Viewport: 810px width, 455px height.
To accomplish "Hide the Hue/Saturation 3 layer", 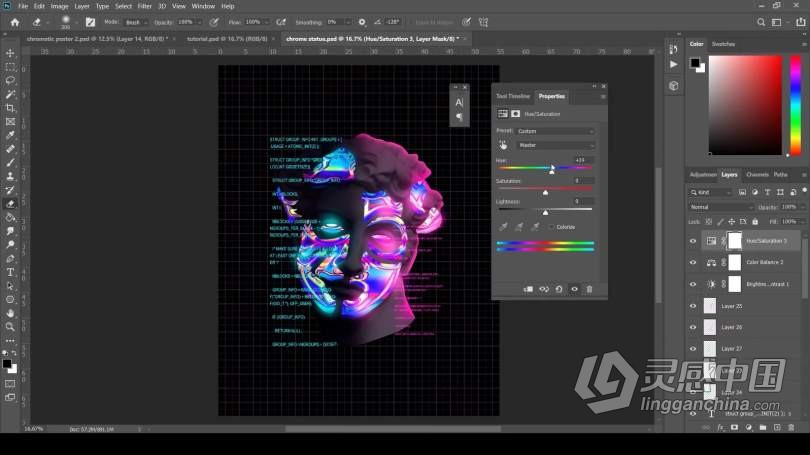I will [x=693, y=241].
